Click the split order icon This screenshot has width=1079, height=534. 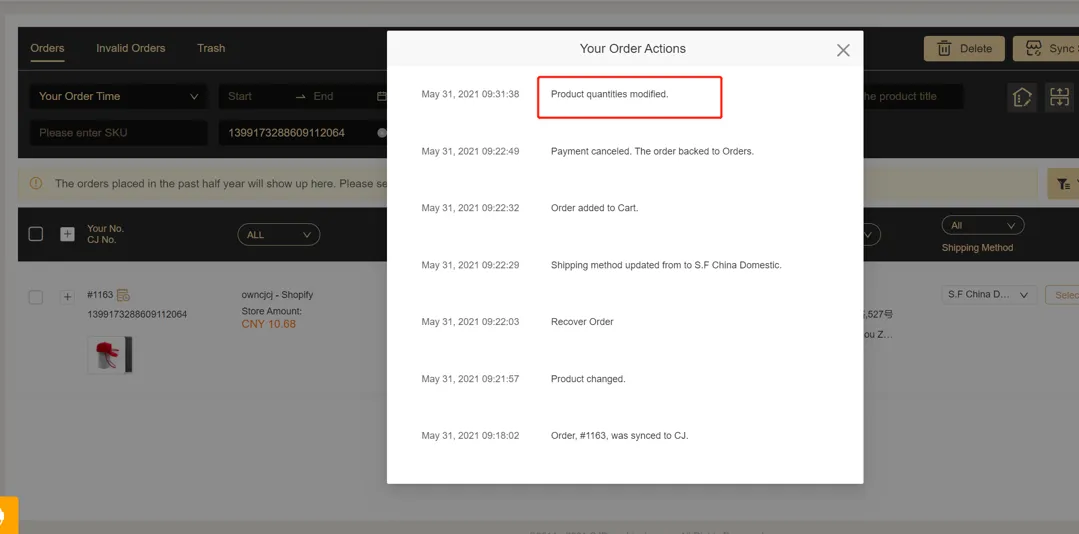click(1059, 97)
